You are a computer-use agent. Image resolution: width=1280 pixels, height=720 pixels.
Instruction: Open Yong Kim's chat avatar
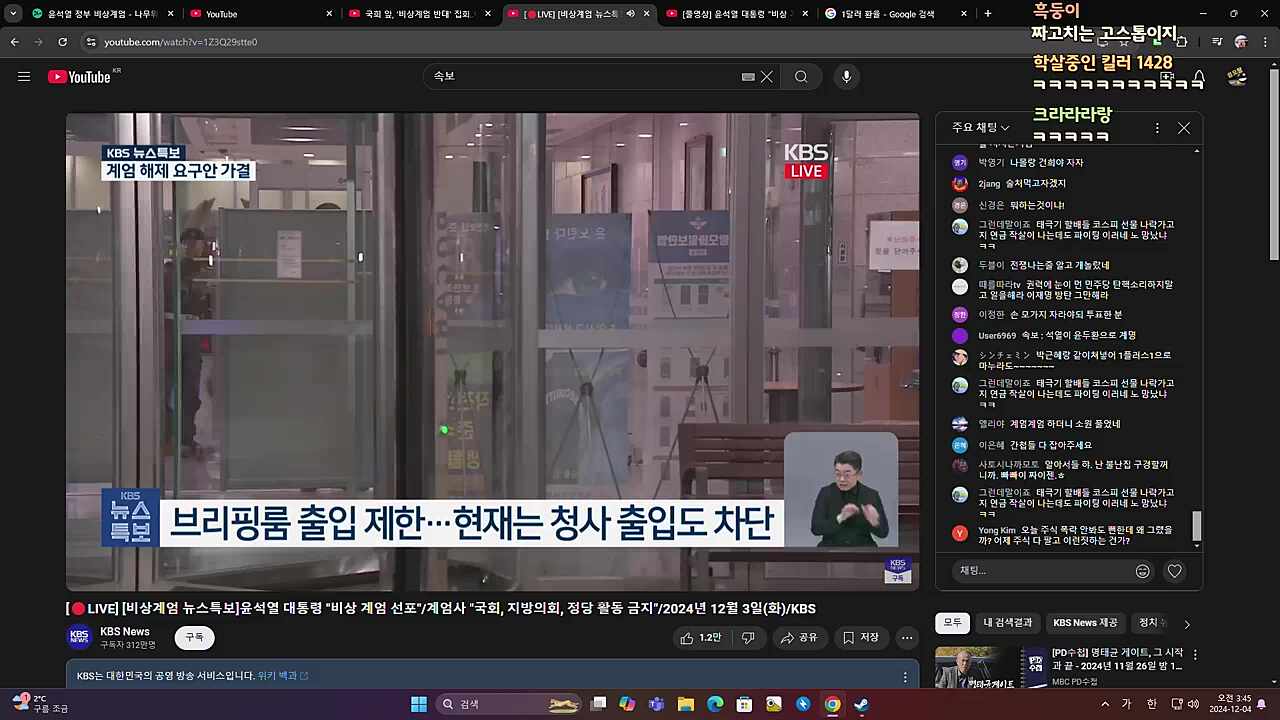[960, 534]
